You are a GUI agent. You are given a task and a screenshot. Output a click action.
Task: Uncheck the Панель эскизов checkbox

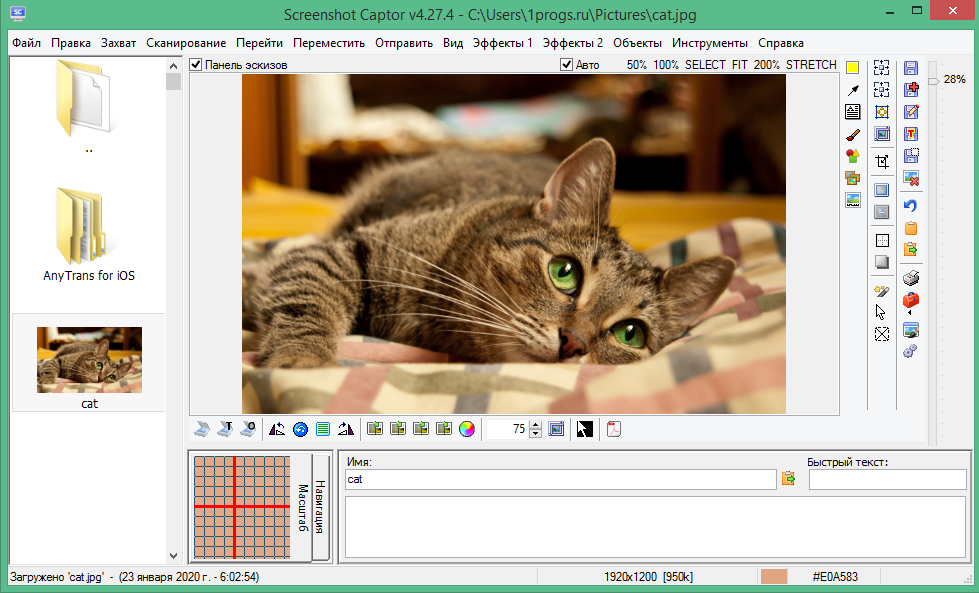[196, 65]
